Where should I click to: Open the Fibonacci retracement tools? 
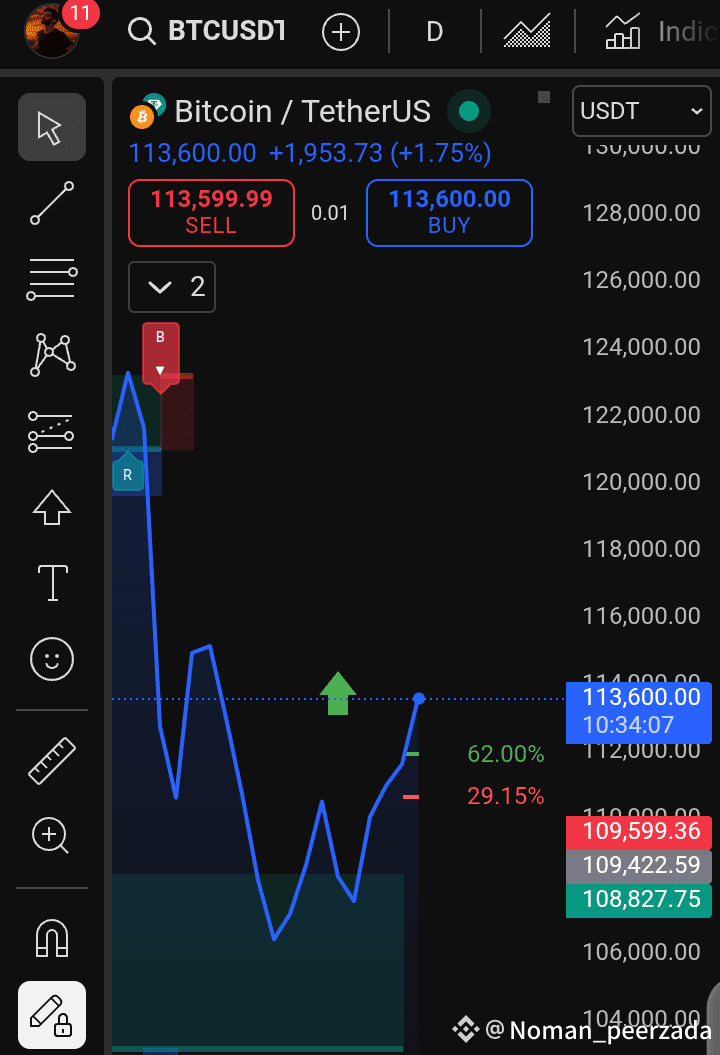(52, 279)
